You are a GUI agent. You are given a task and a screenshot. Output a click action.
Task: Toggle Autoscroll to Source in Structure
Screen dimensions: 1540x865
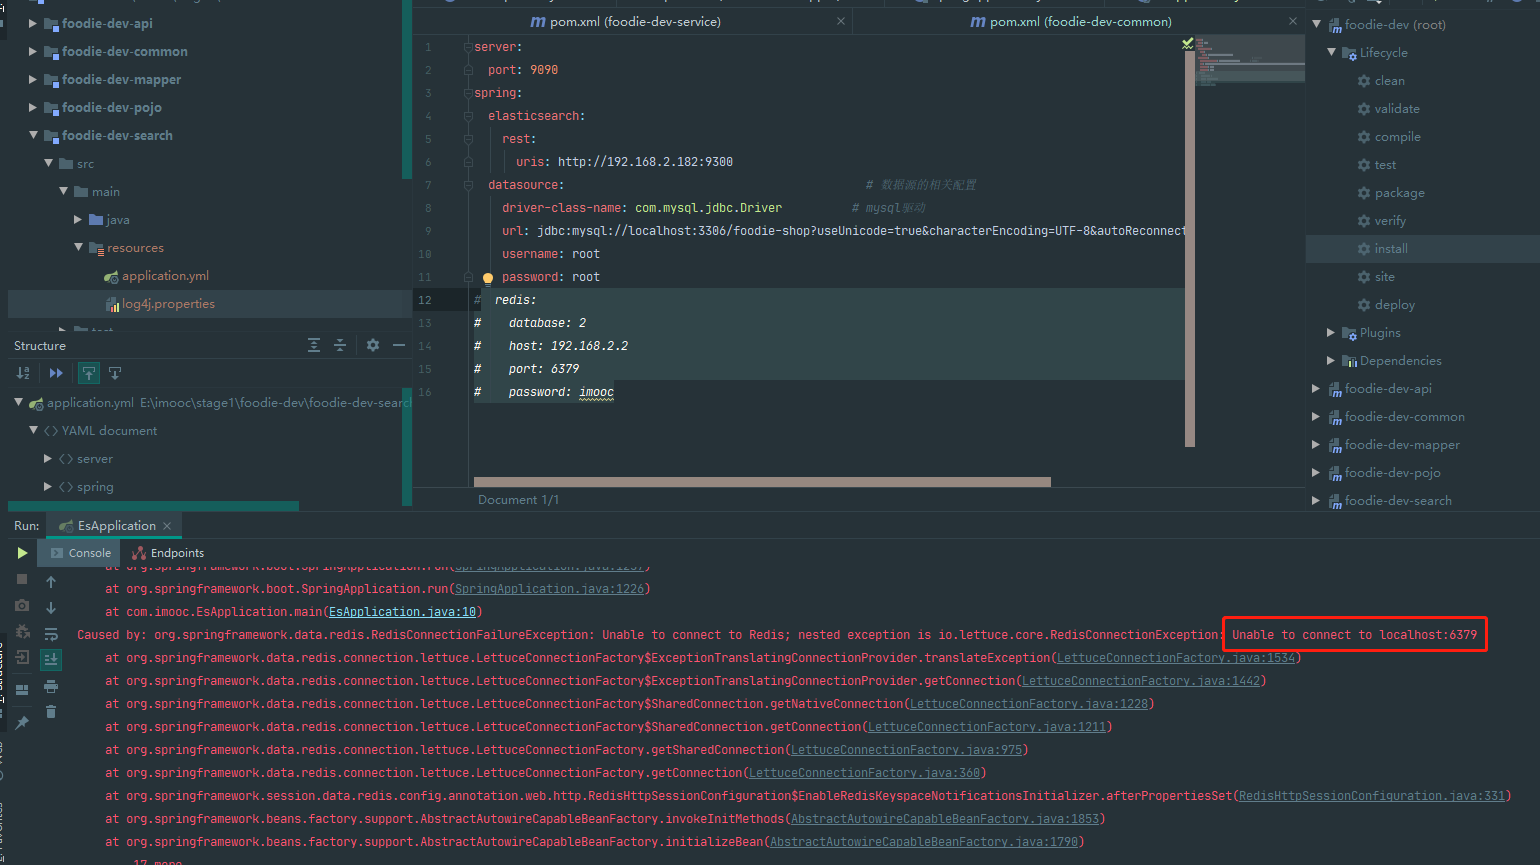89,373
